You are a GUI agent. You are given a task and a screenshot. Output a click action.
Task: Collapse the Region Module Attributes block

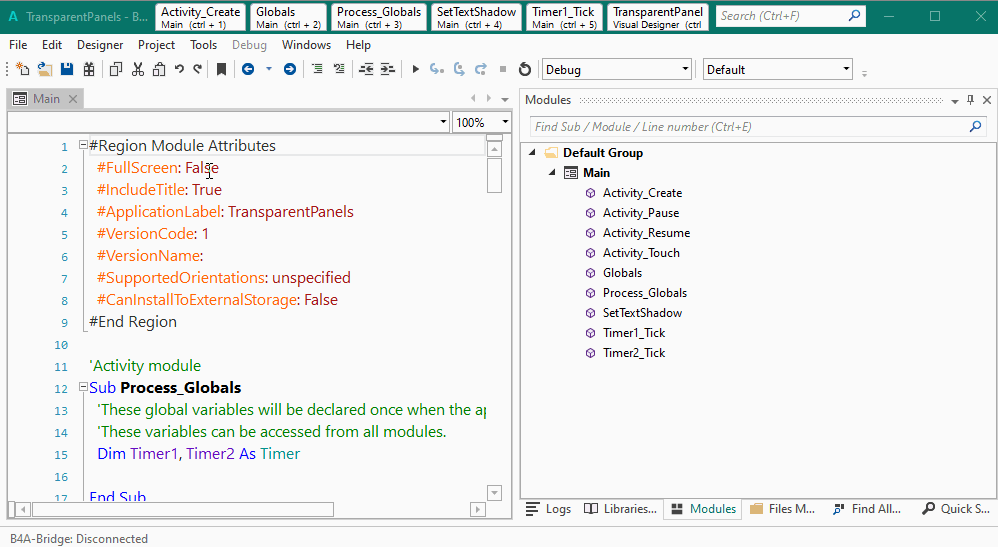tap(83, 145)
